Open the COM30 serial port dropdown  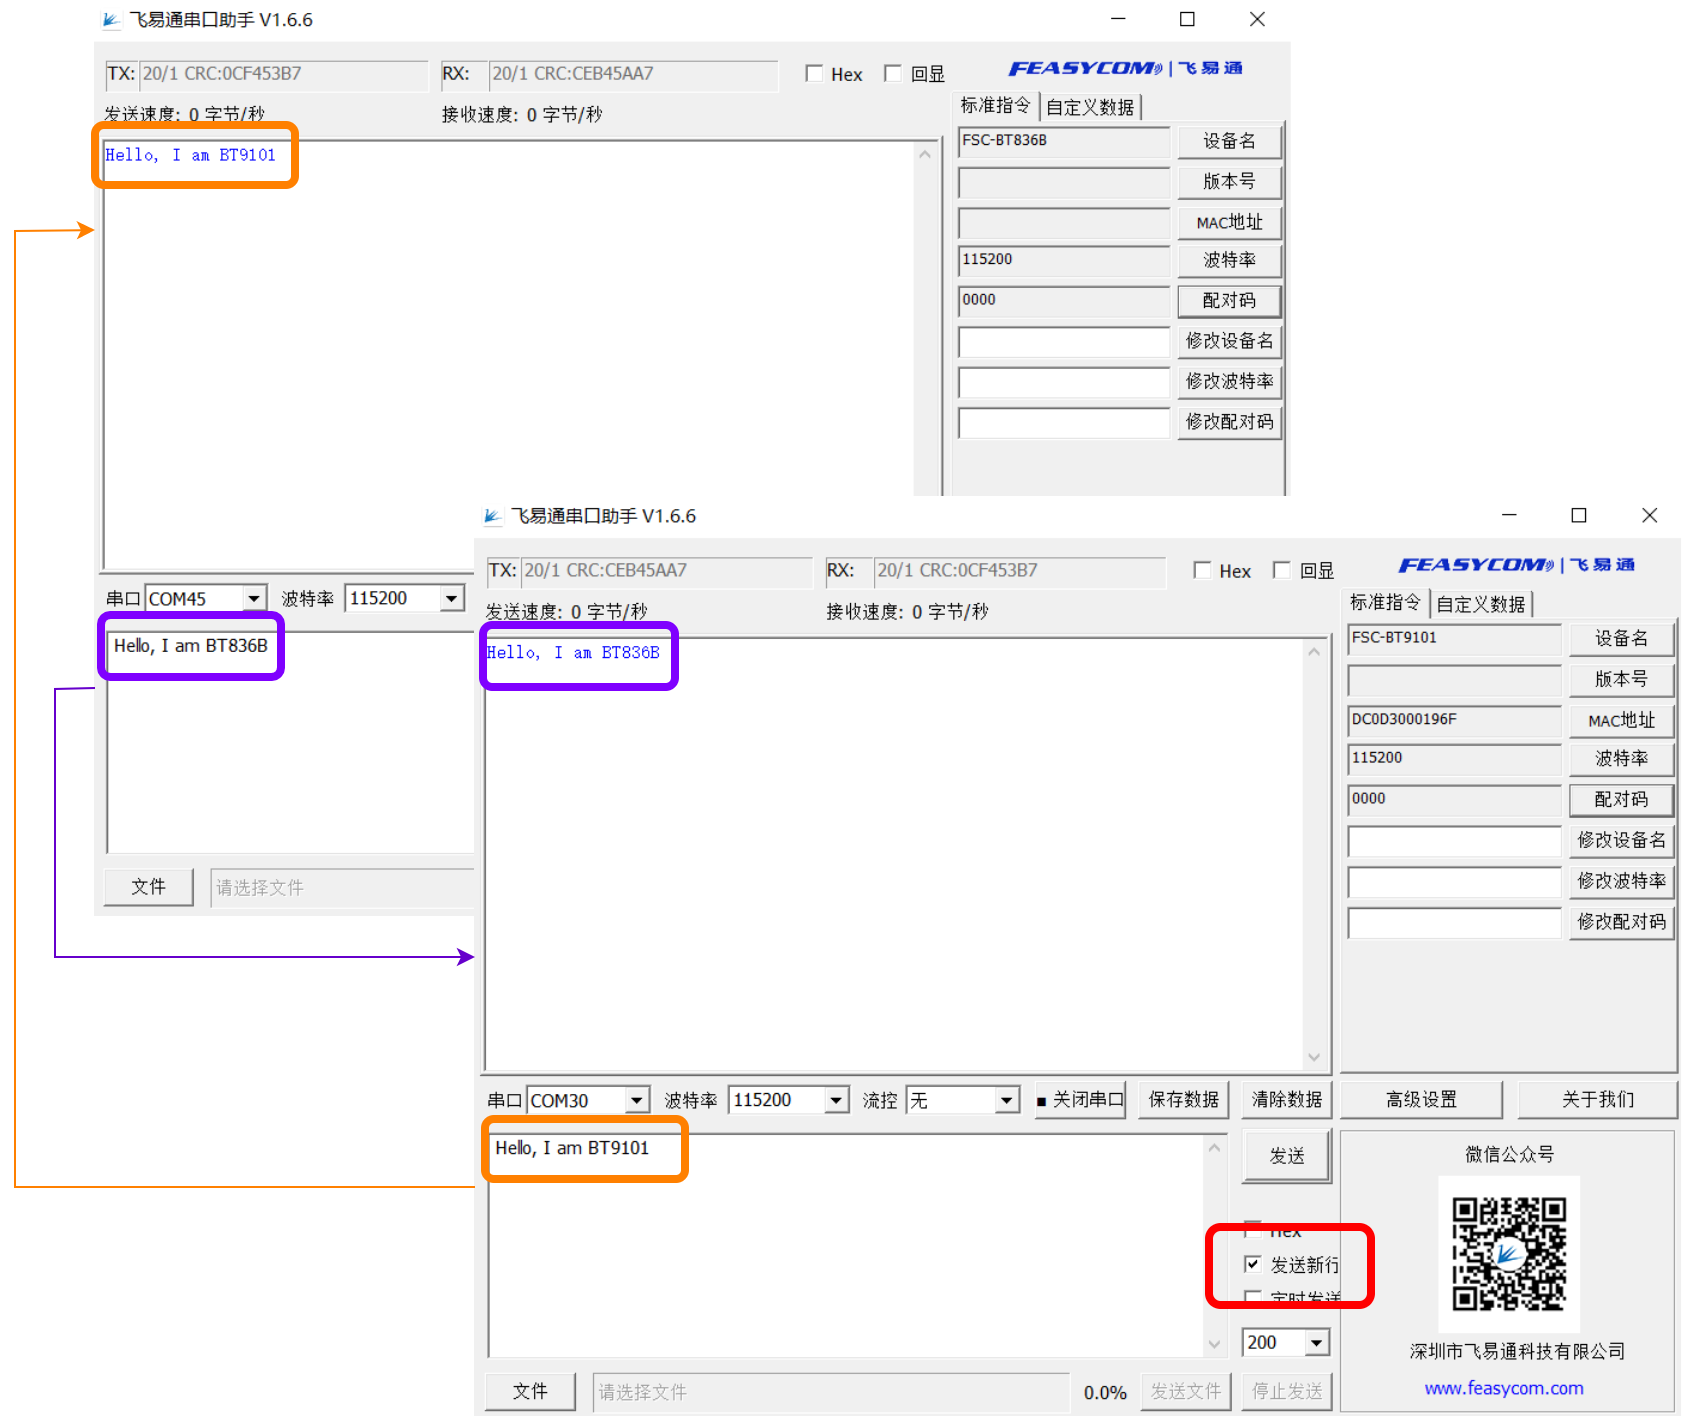636,1101
